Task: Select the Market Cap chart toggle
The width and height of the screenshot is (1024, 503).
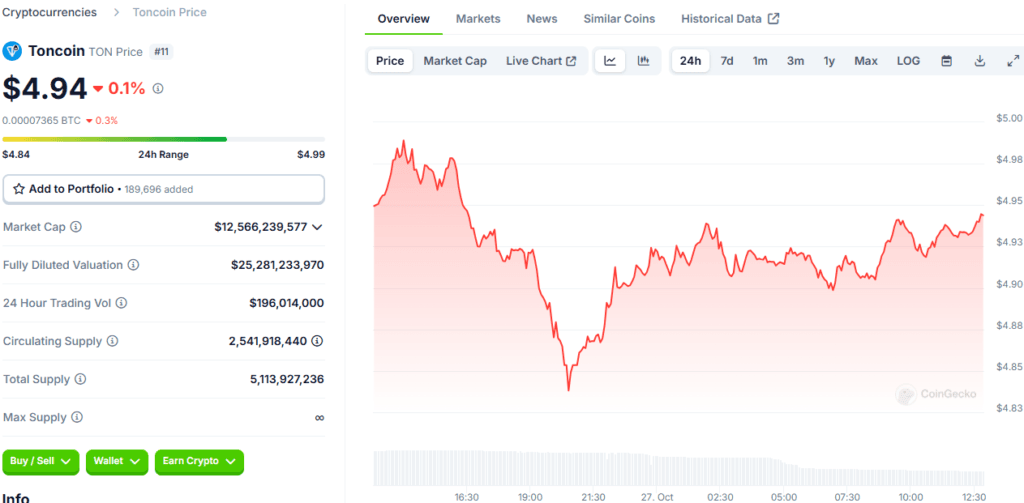Action: coord(455,61)
